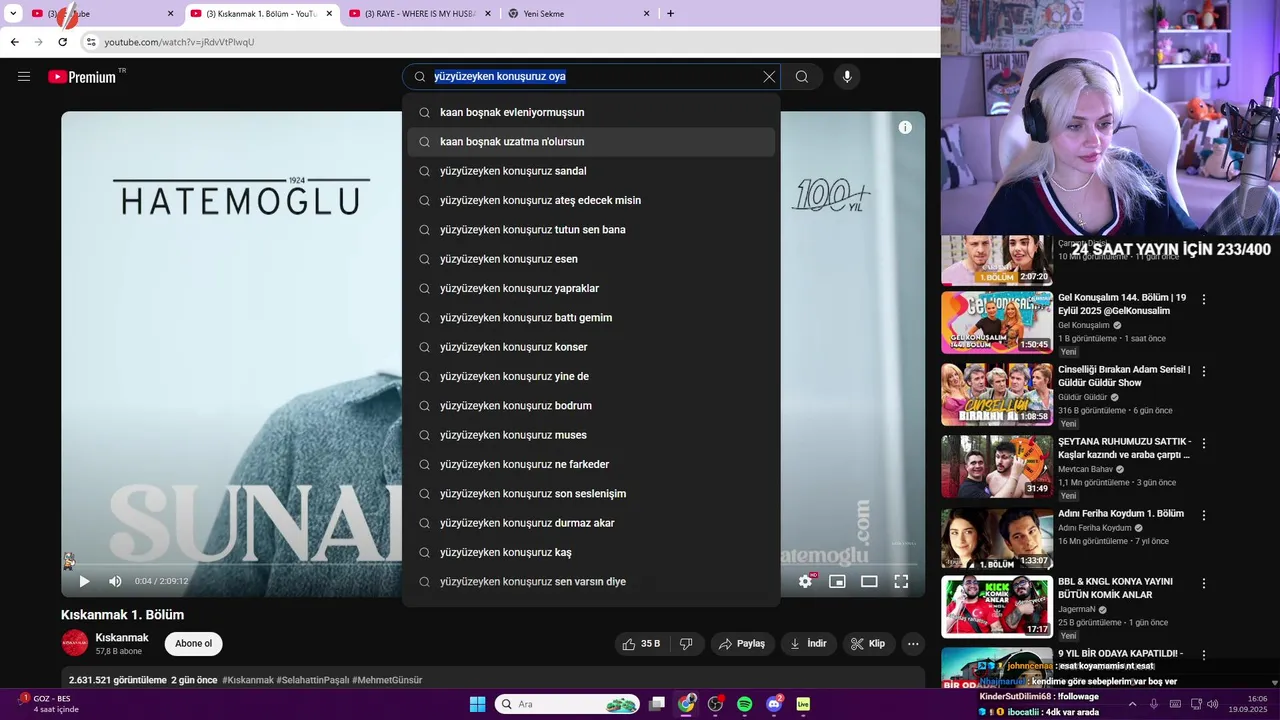1280x720 pixels.
Task: Go to YouTube Premium home logo
Action: point(82,77)
